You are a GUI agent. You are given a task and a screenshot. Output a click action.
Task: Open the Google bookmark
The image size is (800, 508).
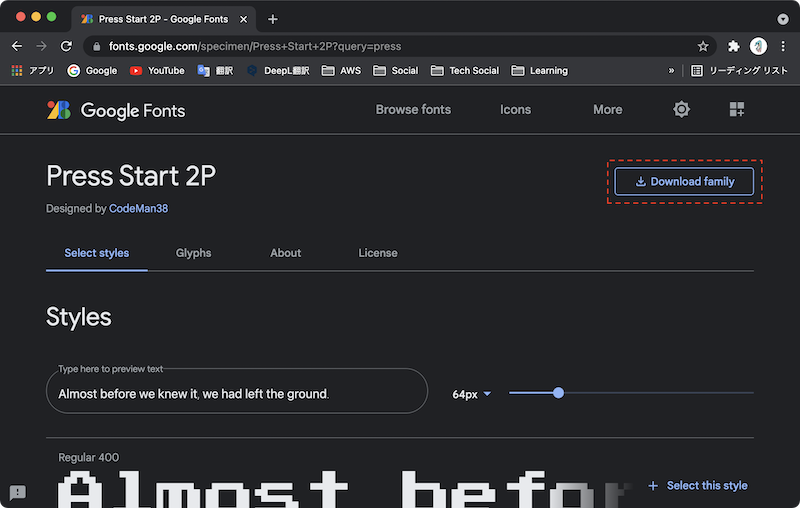92,71
